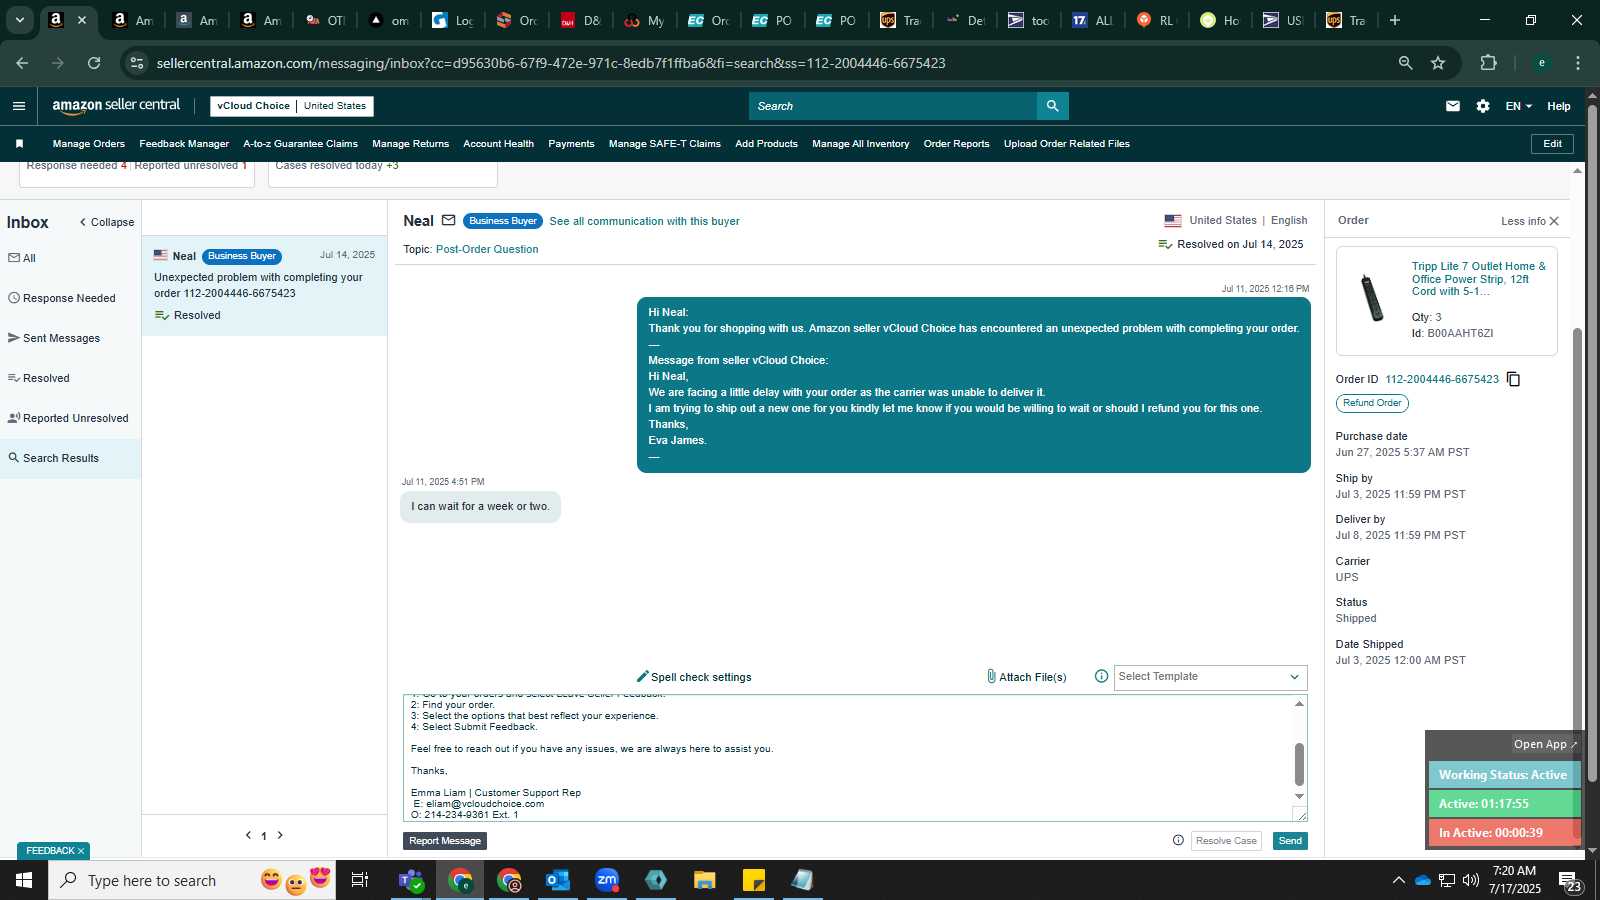Click the message reply scrollbar handle
This screenshot has height=900, width=1600.
1299,764
